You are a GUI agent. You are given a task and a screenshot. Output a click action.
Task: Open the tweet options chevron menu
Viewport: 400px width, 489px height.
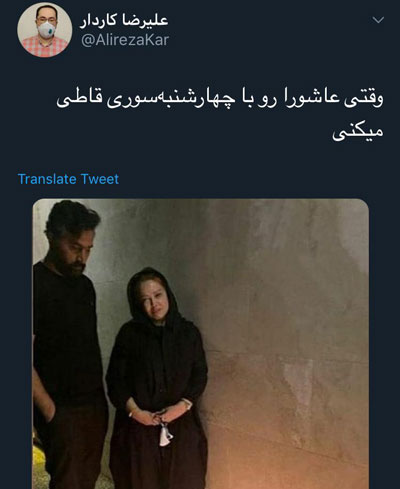[378, 20]
